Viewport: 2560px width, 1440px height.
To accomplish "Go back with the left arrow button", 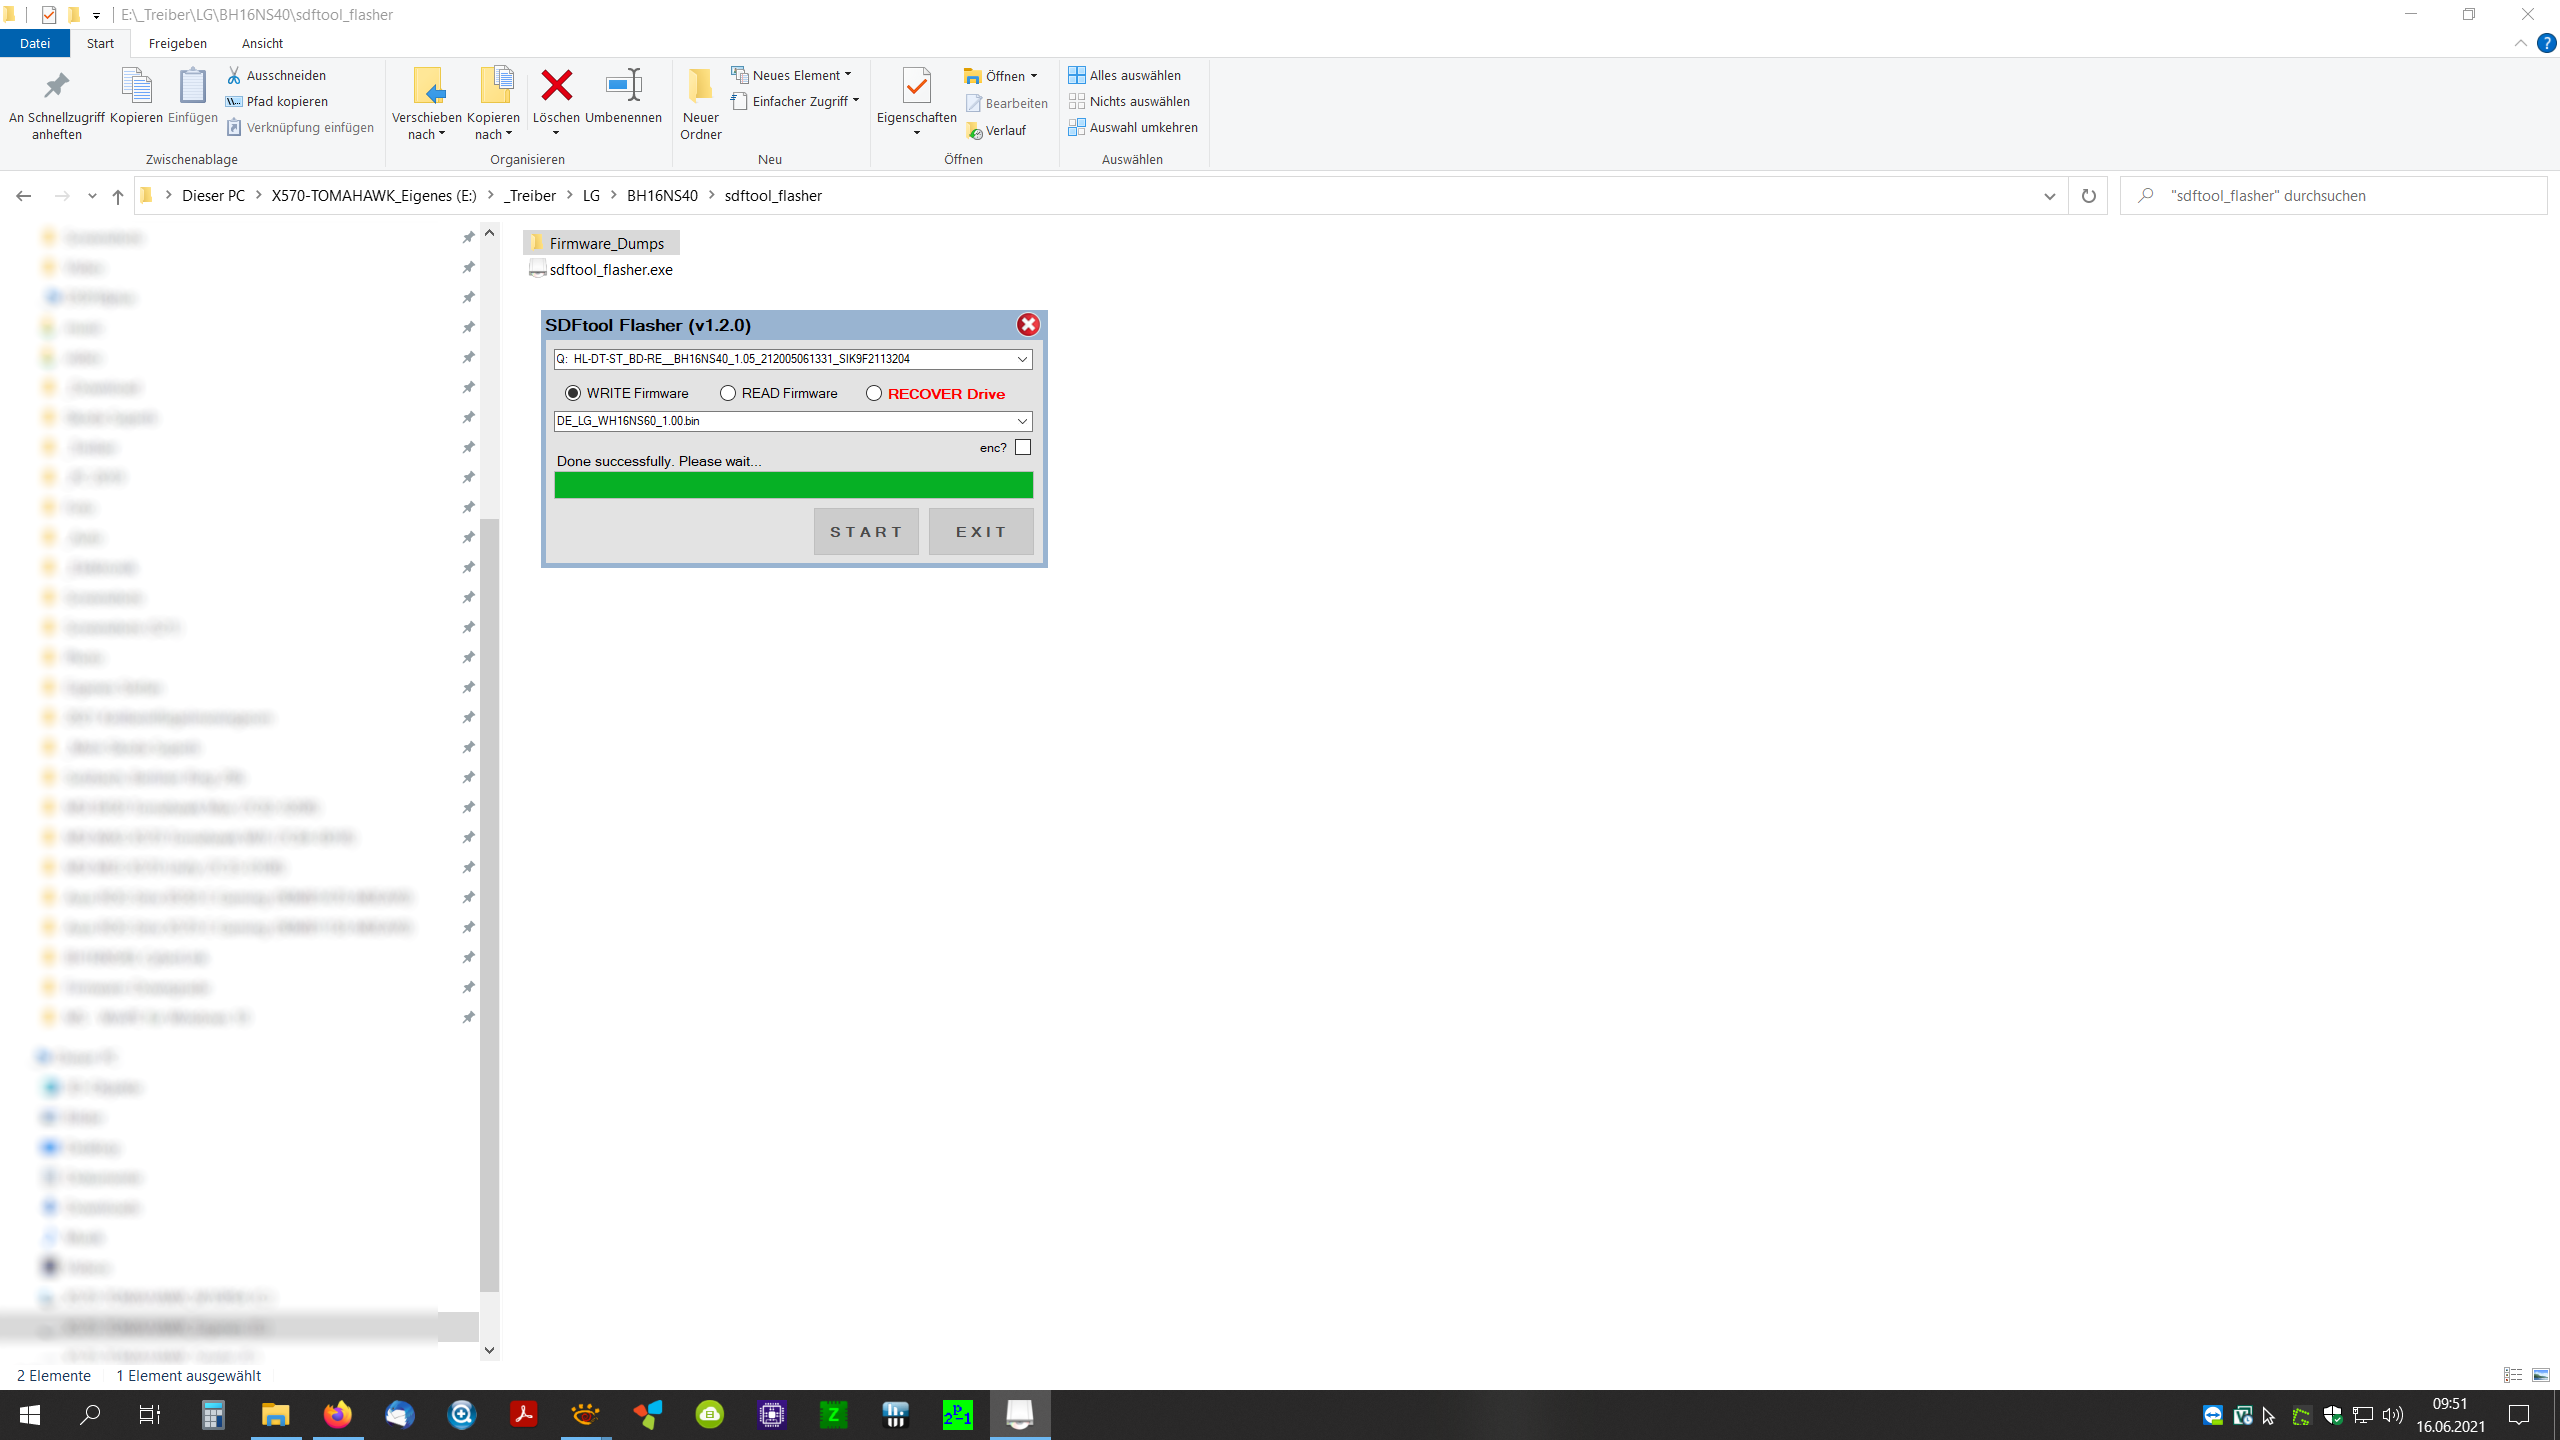I will click(24, 196).
